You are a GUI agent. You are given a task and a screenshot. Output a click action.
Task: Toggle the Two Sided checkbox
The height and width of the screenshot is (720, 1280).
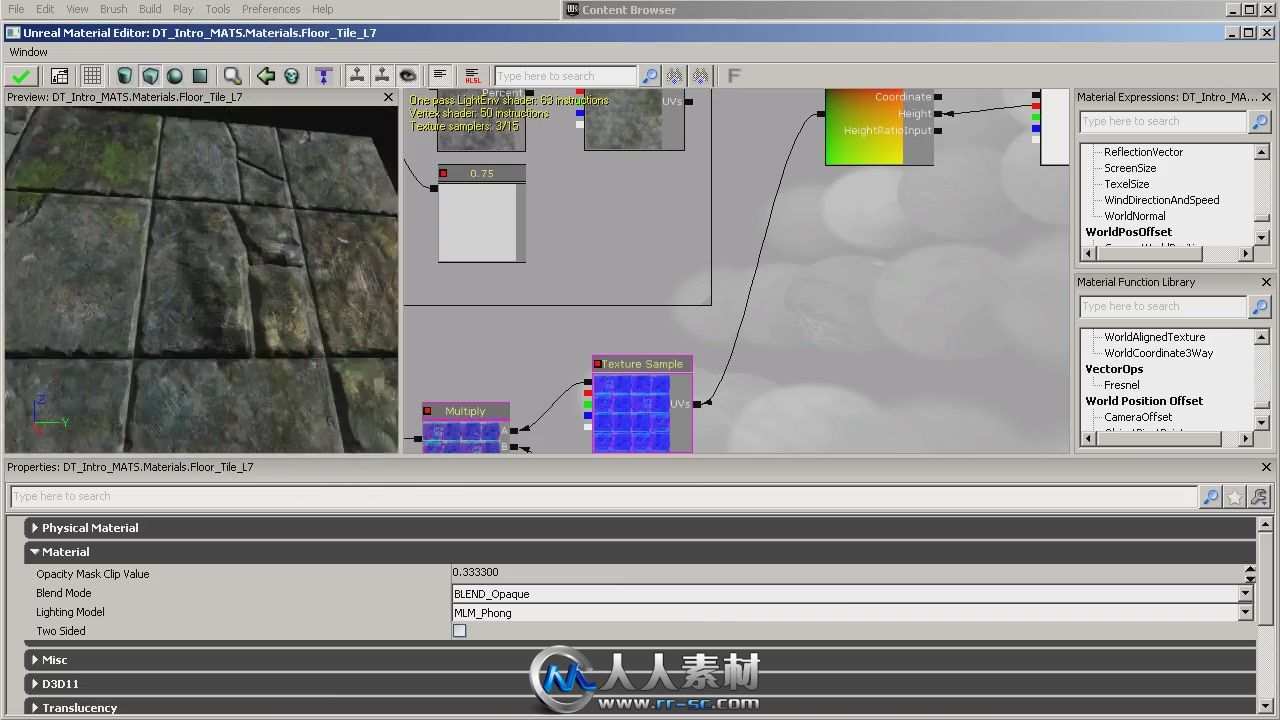(460, 631)
